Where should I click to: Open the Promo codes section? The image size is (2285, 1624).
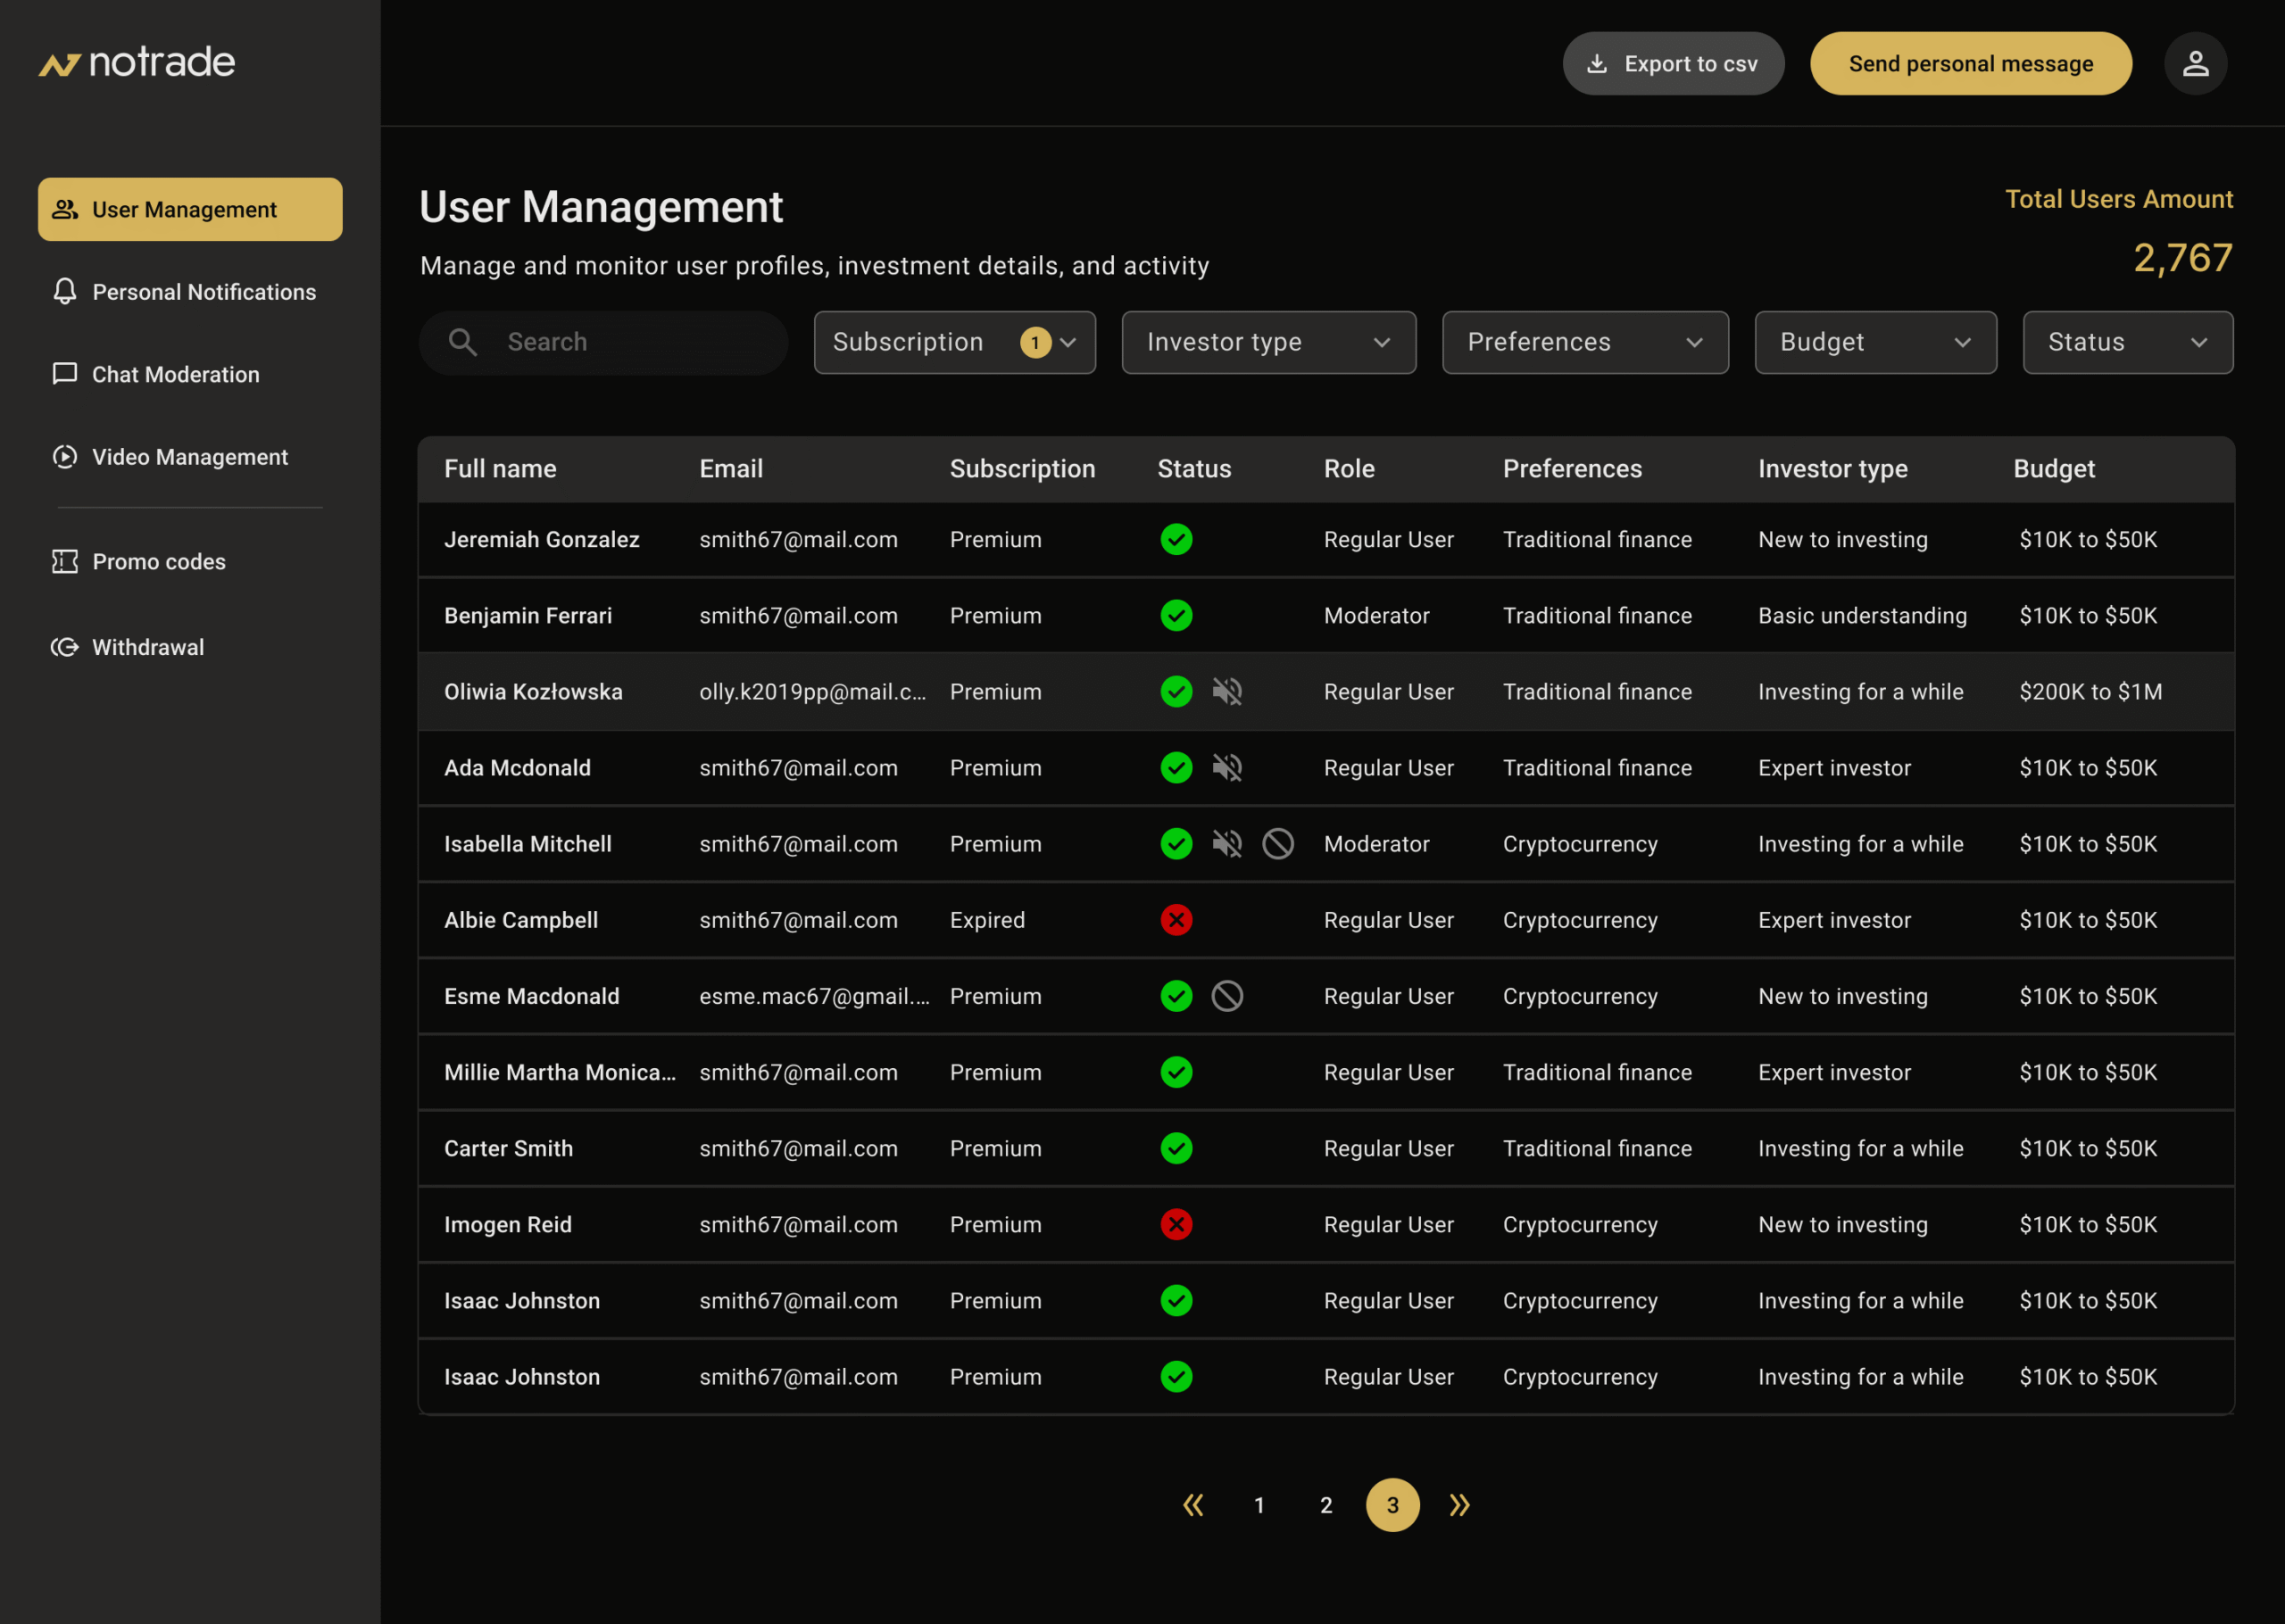point(159,561)
